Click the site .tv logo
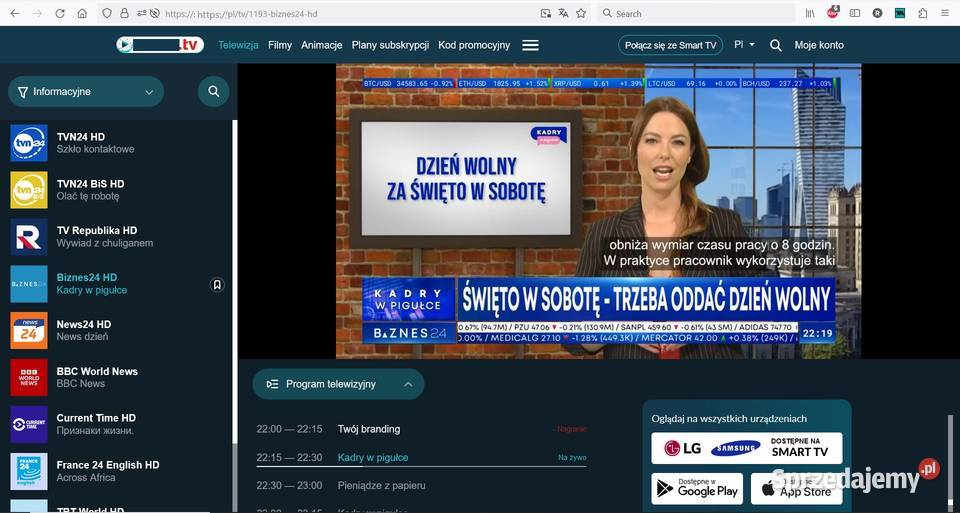Viewport: 960px width, 513px height. point(160,45)
